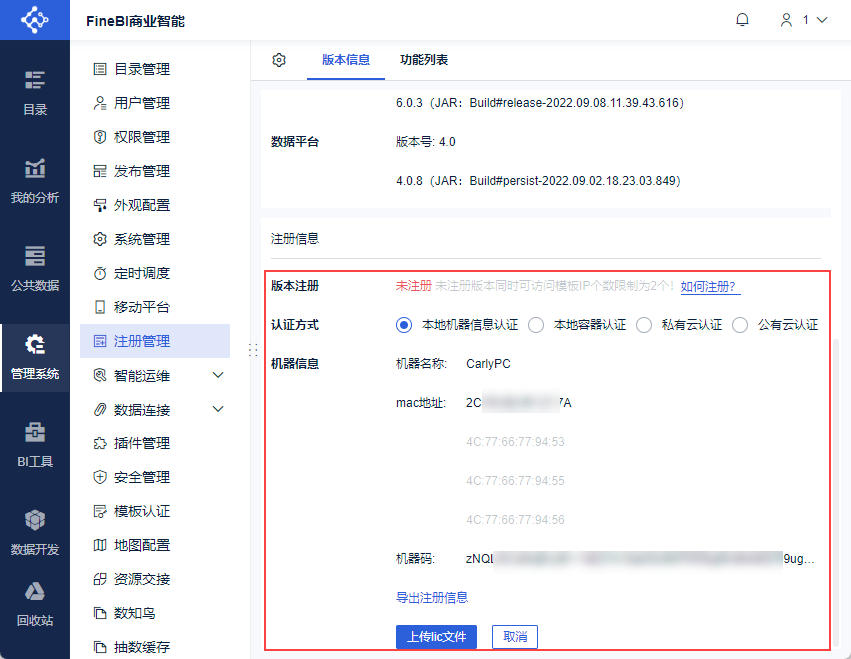
Task: Select 管理系统 in the sidebar
Action: (x=35, y=358)
